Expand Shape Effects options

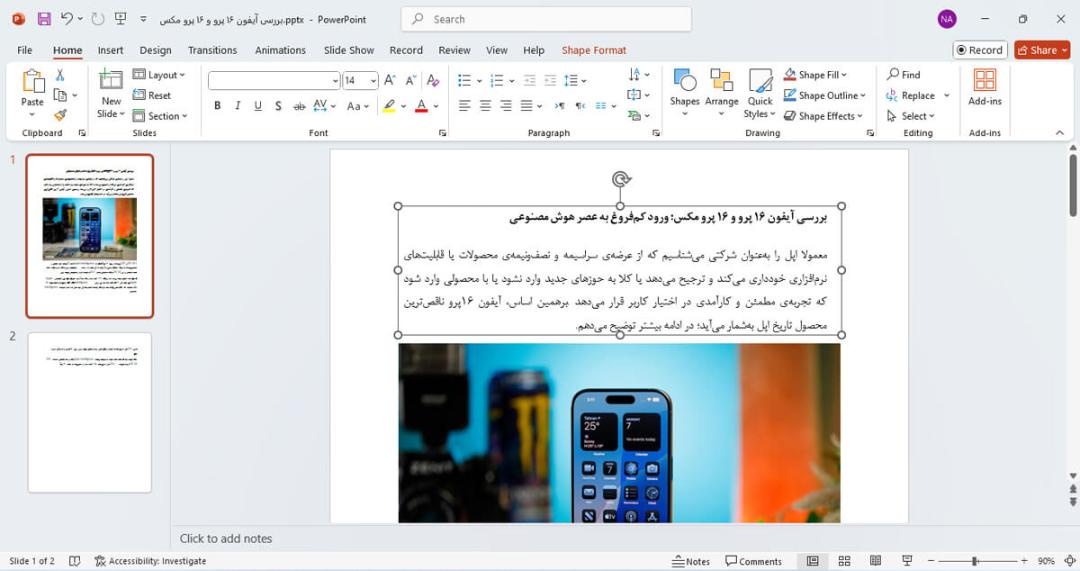click(x=823, y=116)
